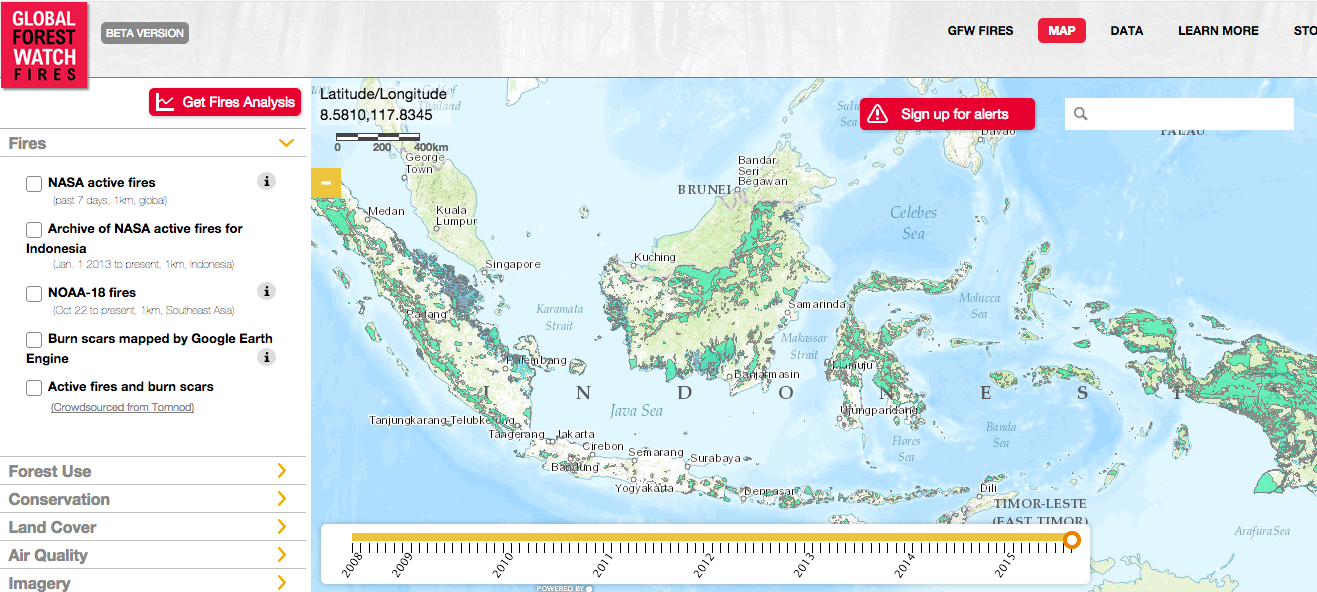Check Burn scars mapped by Google Earth Engine
The image size is (1317, 592).
[x=34, y=340]
